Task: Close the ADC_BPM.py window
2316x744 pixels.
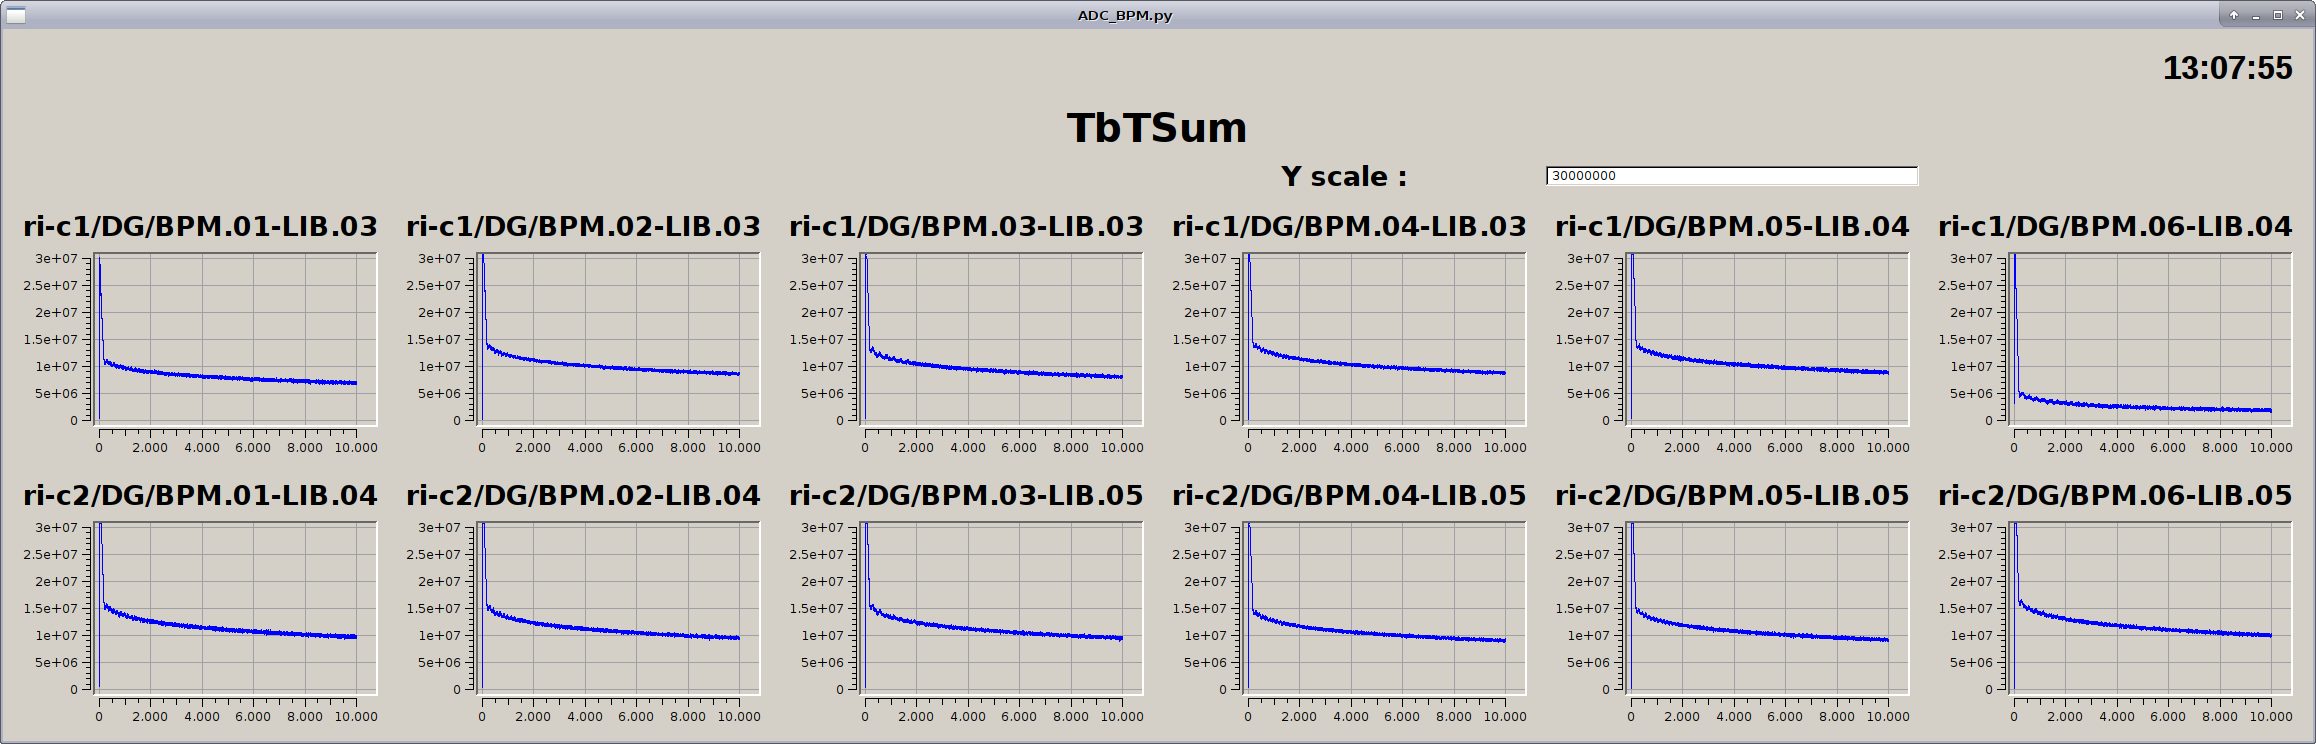Action: coord(2300,15)
